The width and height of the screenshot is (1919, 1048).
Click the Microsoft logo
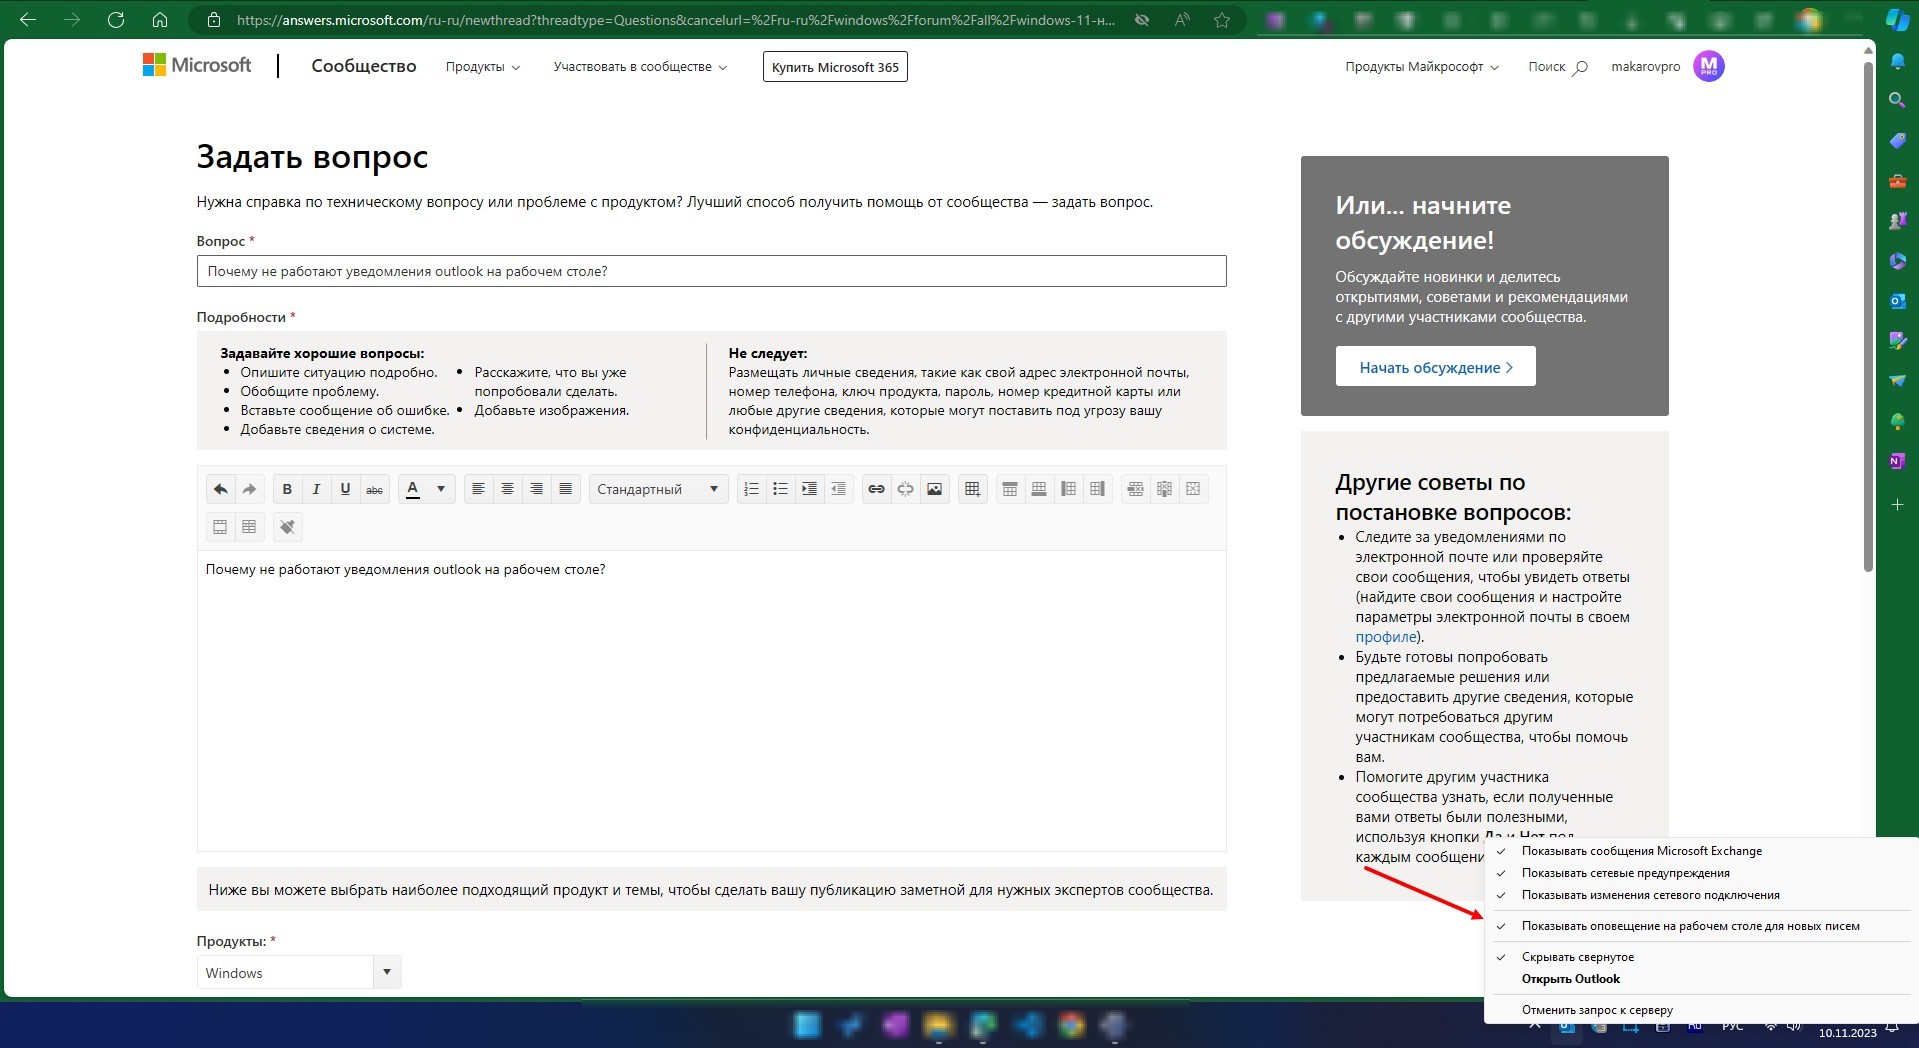tap(197, 65)
